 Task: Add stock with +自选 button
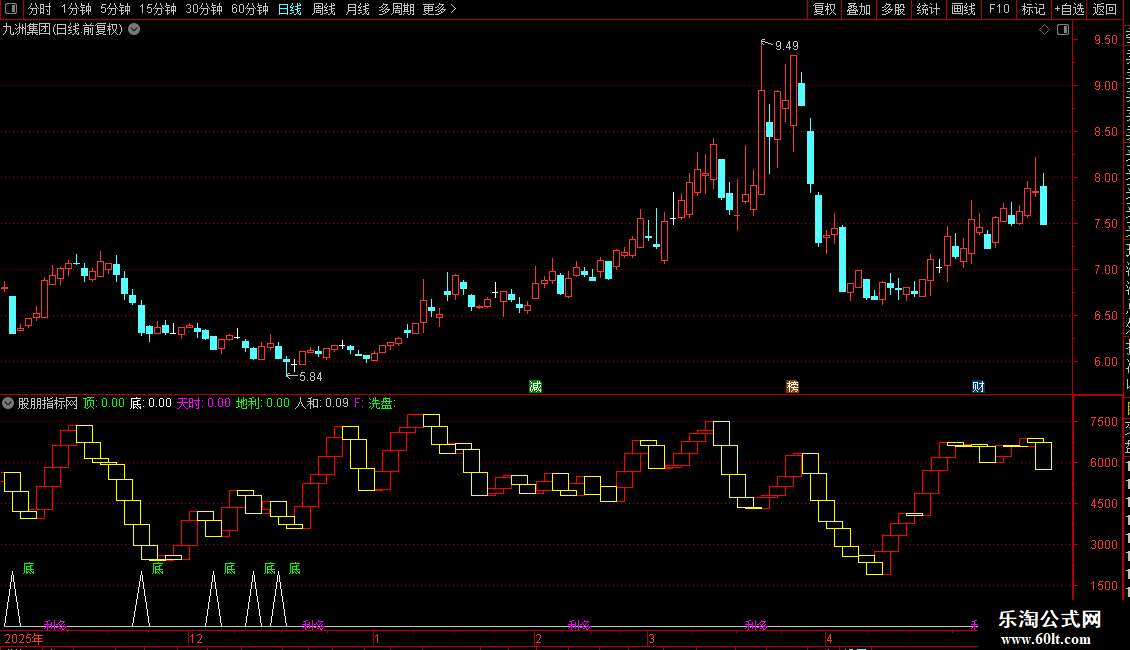(1069, 9)
